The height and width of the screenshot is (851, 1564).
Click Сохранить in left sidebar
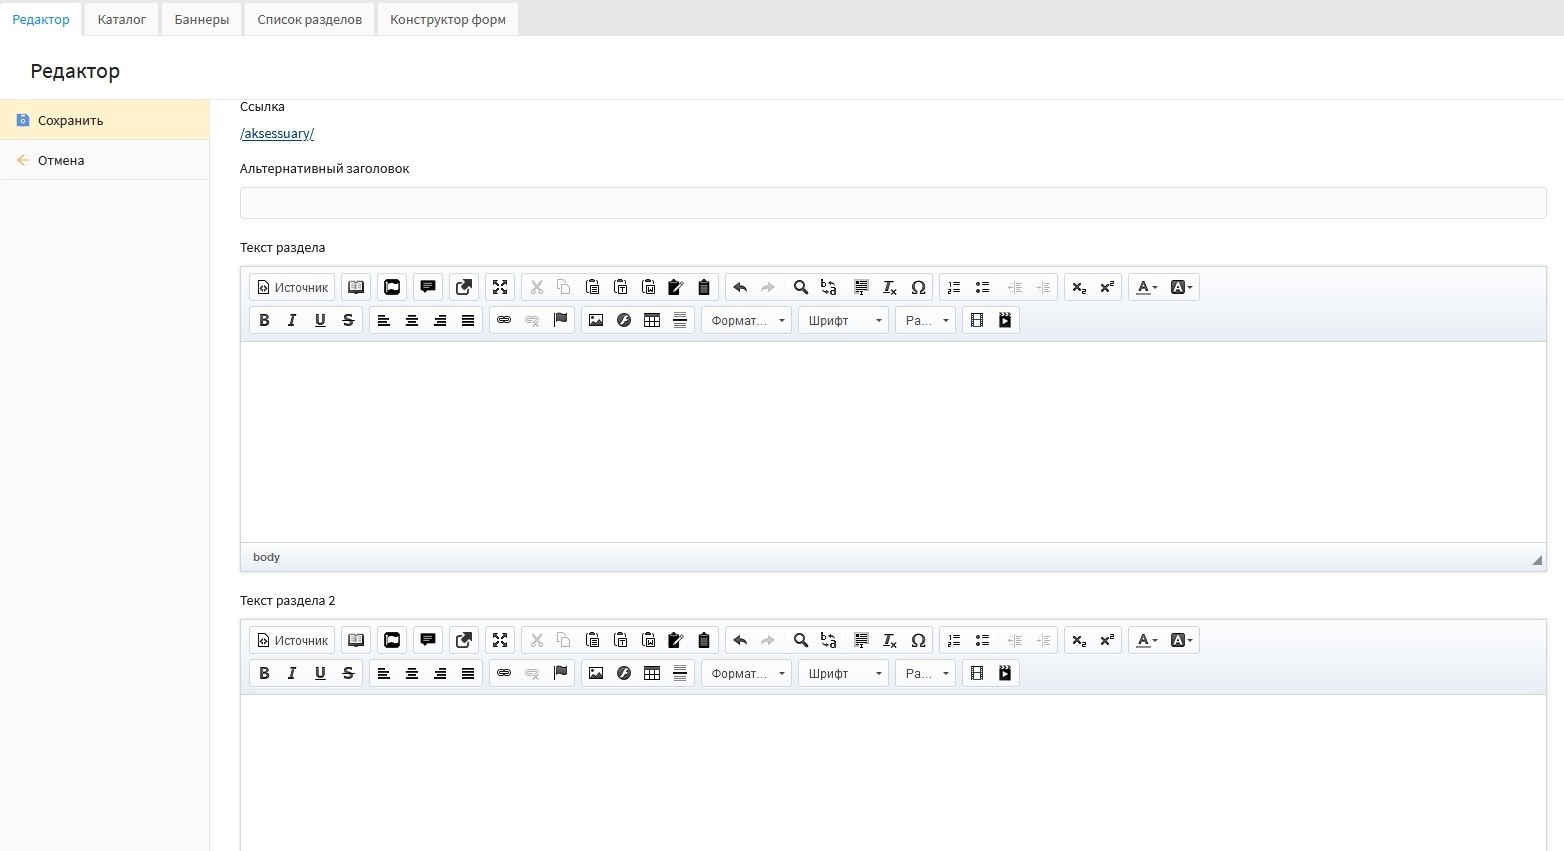[70, 120]
